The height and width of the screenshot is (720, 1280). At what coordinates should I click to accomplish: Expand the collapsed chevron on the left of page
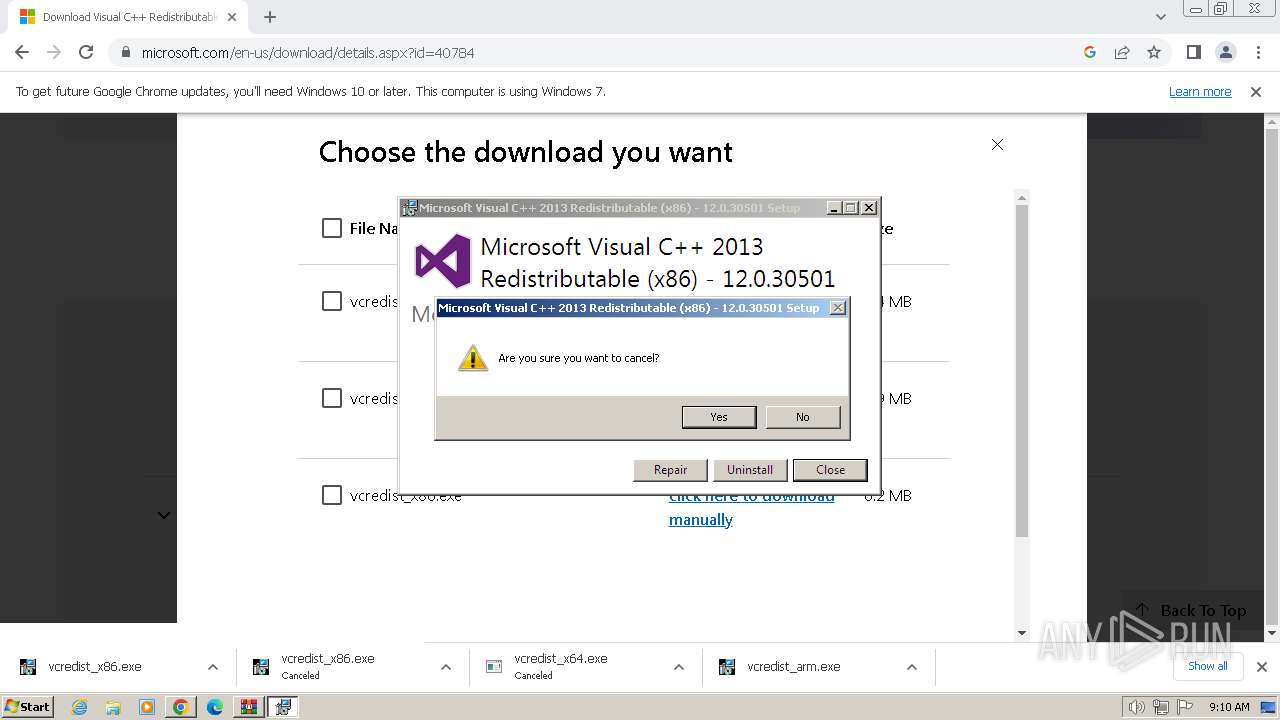point(164,515)
